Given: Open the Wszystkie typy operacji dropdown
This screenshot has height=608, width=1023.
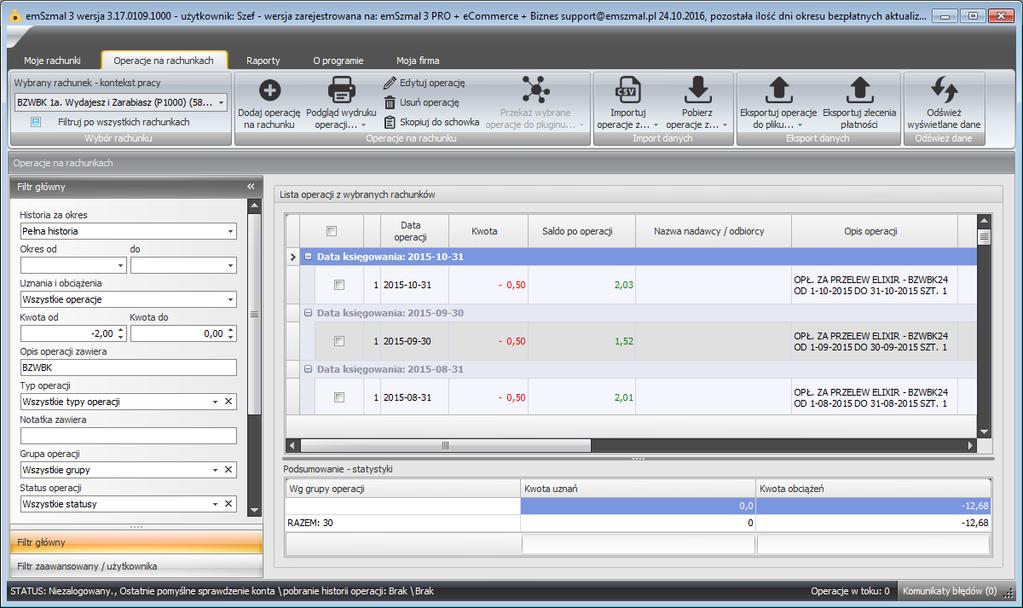Looking at the screenshot, I should tap(215, 402).
